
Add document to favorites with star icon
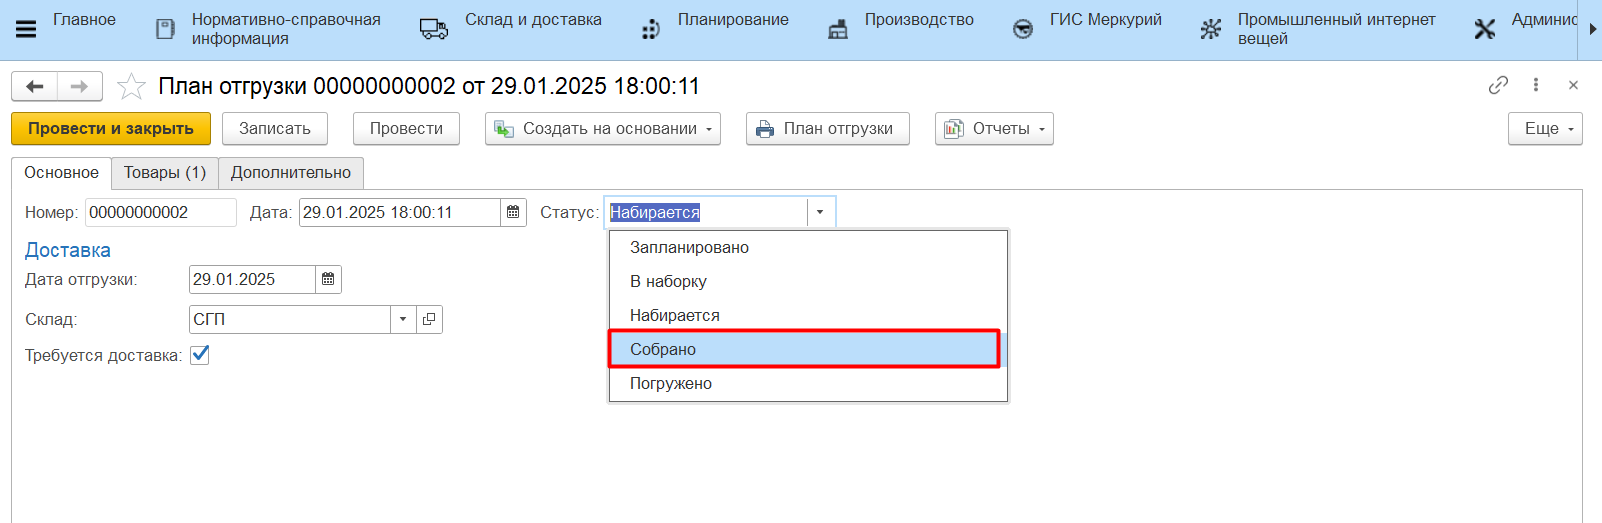tap(131, 87)
